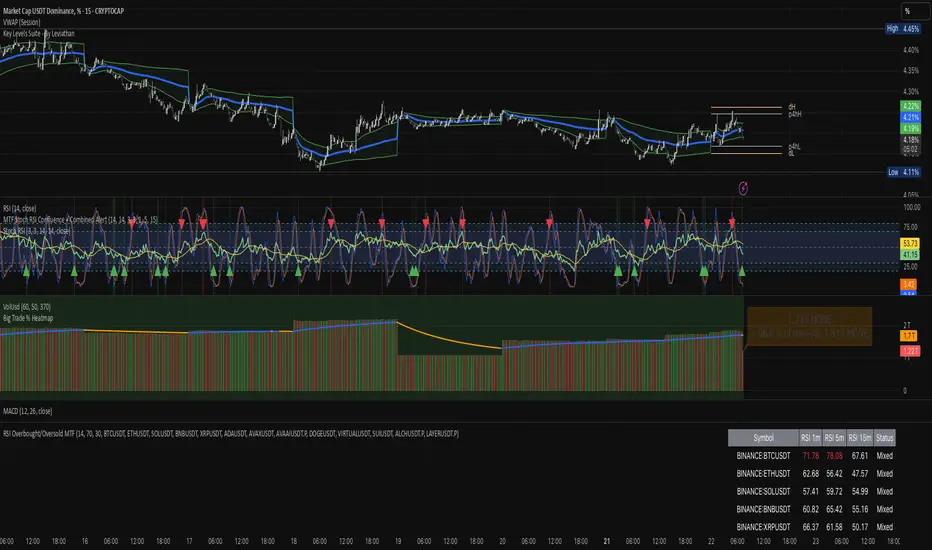Screen dimensions: 932x550
Task: Click the yellow 53.73 RSI value label
Action: (x=910, y=243)
